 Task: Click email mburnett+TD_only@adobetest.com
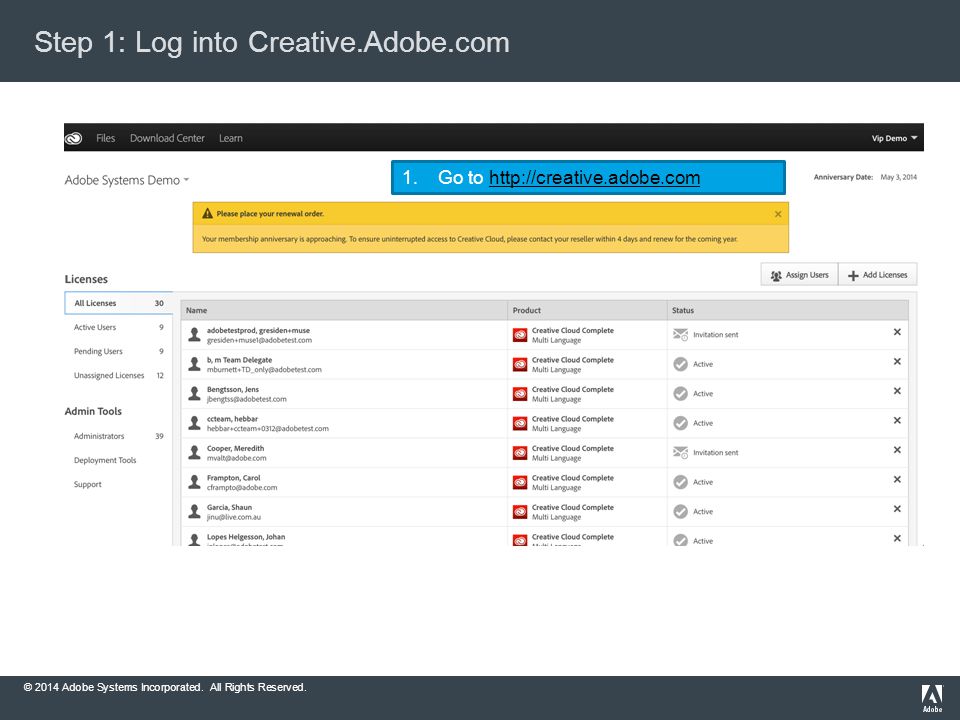[264, 370]
